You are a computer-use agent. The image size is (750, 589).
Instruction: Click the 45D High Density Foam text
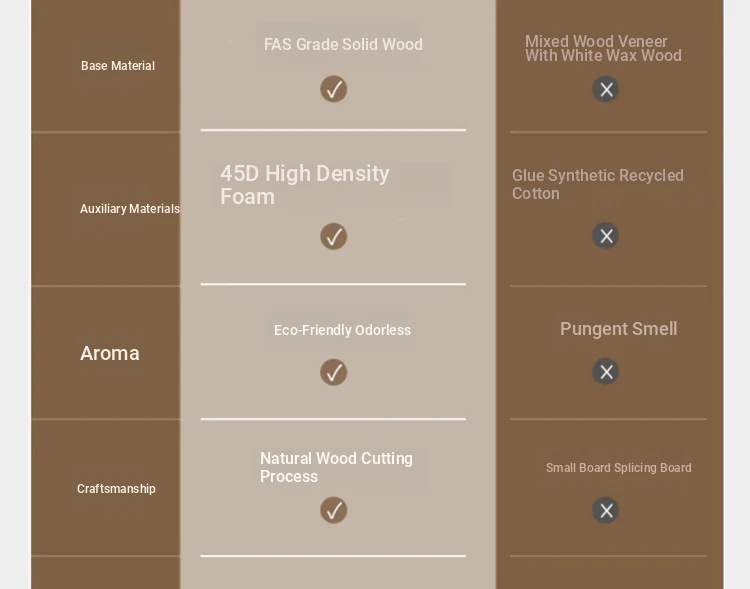click(x=305, y=185)
